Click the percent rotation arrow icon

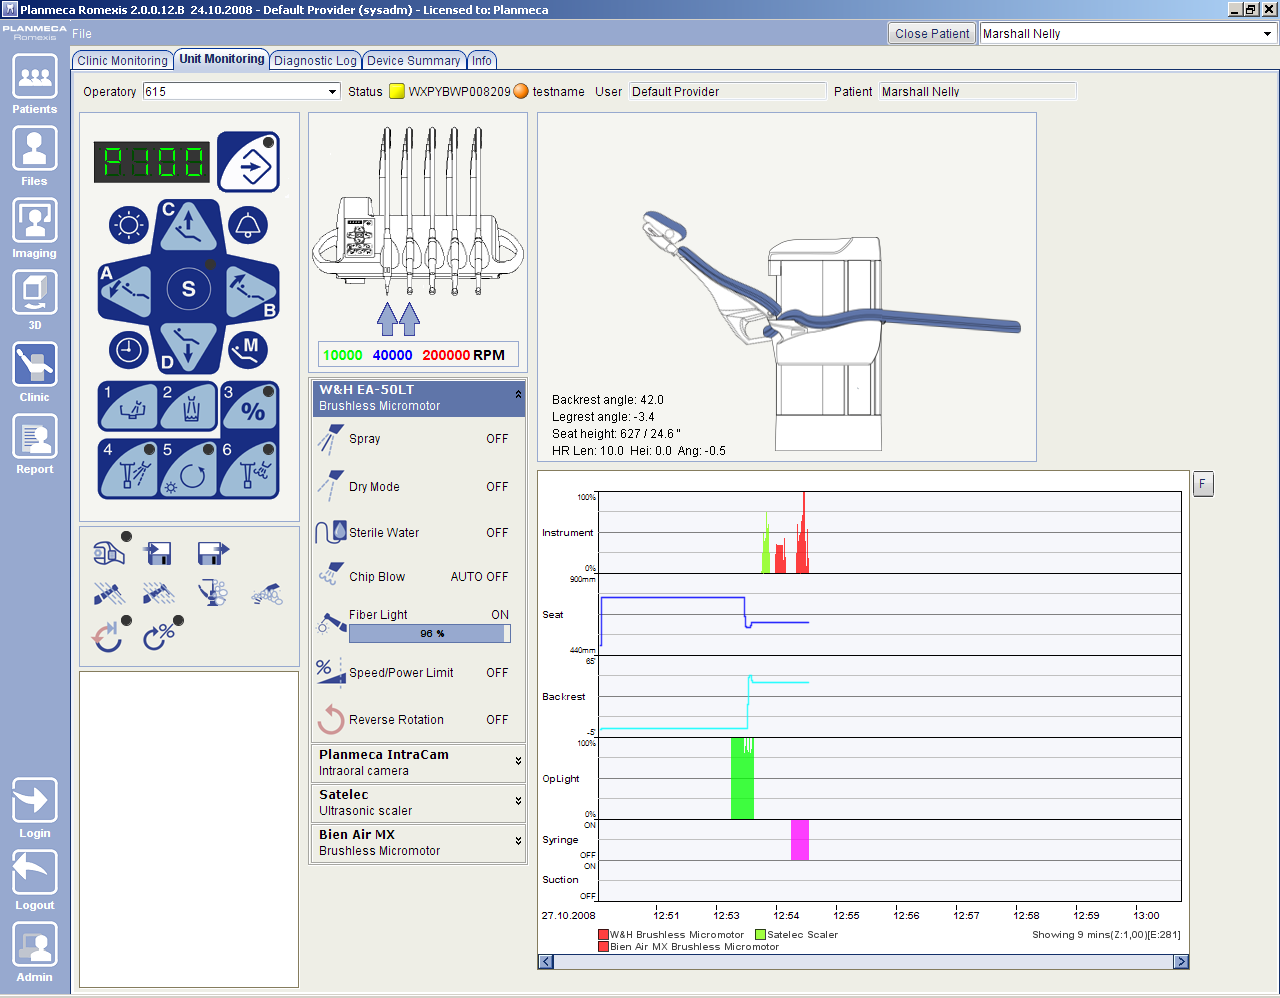pos(160,635)
